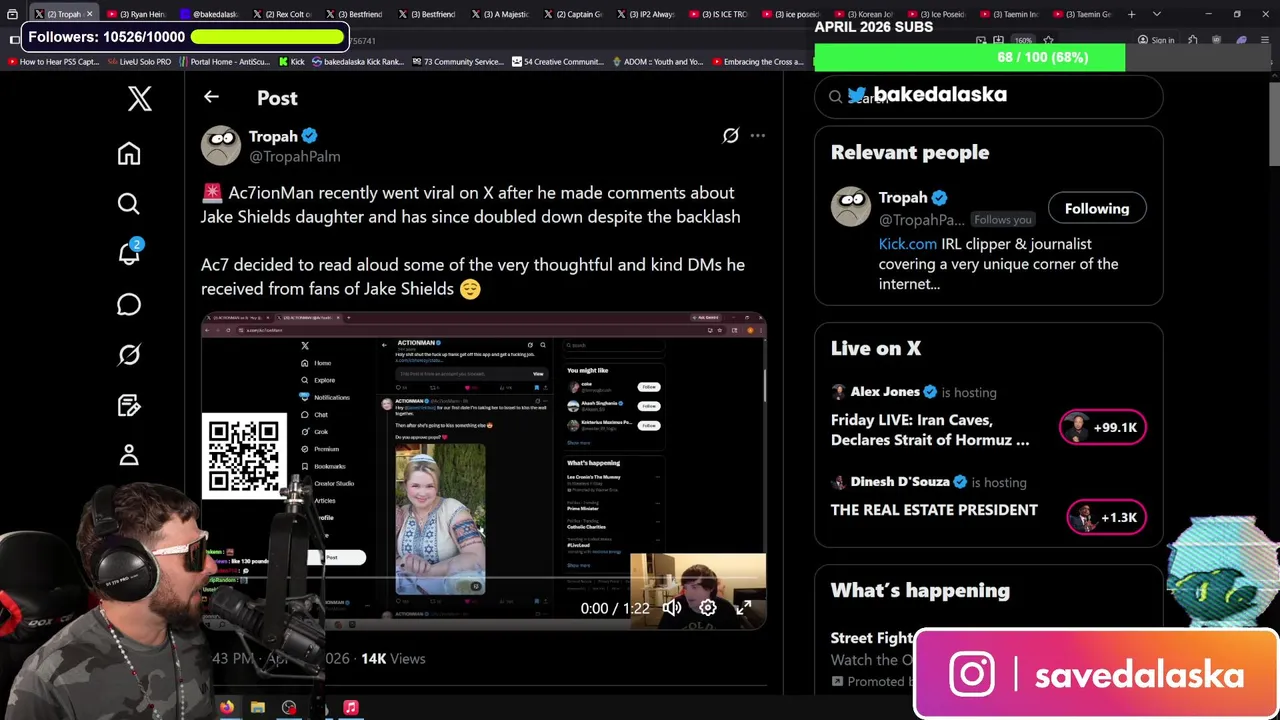Open Alex Jones live space title

[x=930, y=430]
